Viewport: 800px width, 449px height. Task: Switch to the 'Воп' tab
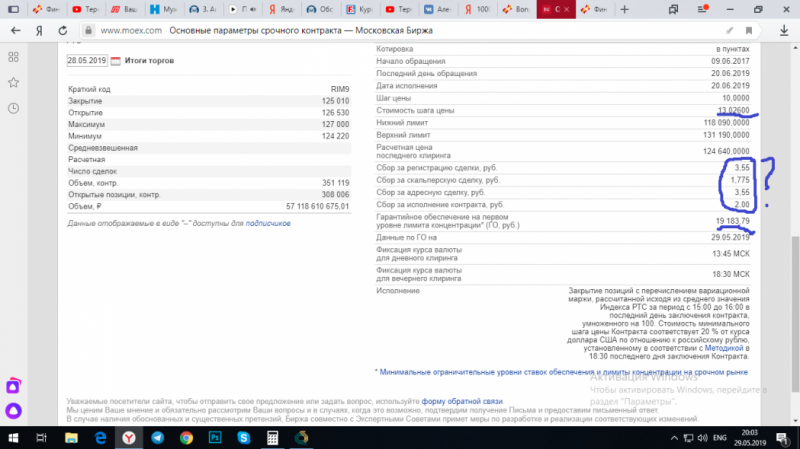click(516, 9)
